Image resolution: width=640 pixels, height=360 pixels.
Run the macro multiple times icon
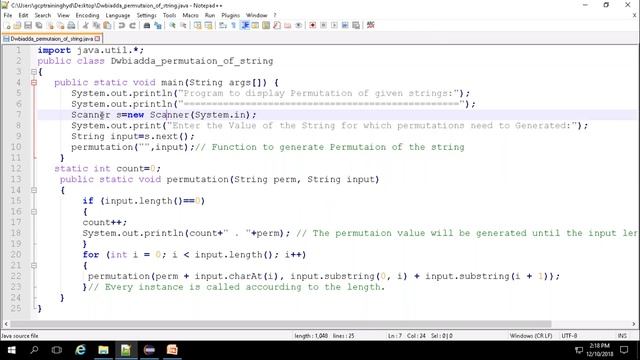coord(345,25)
